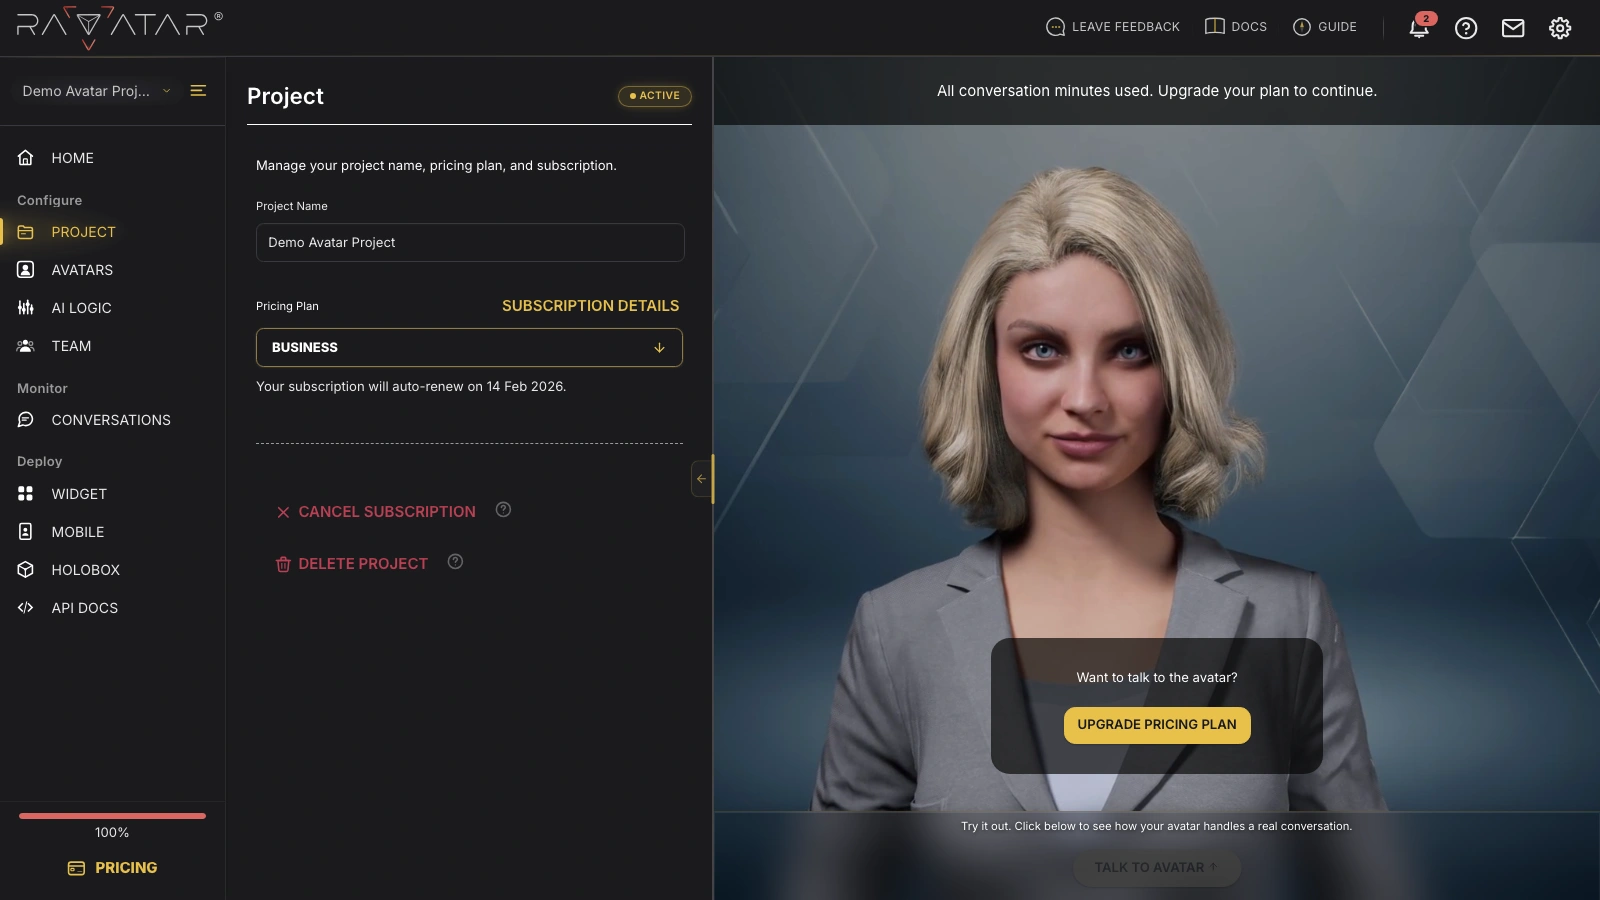Click SUBSCRIPTION DETAILS link

[590, 306]
